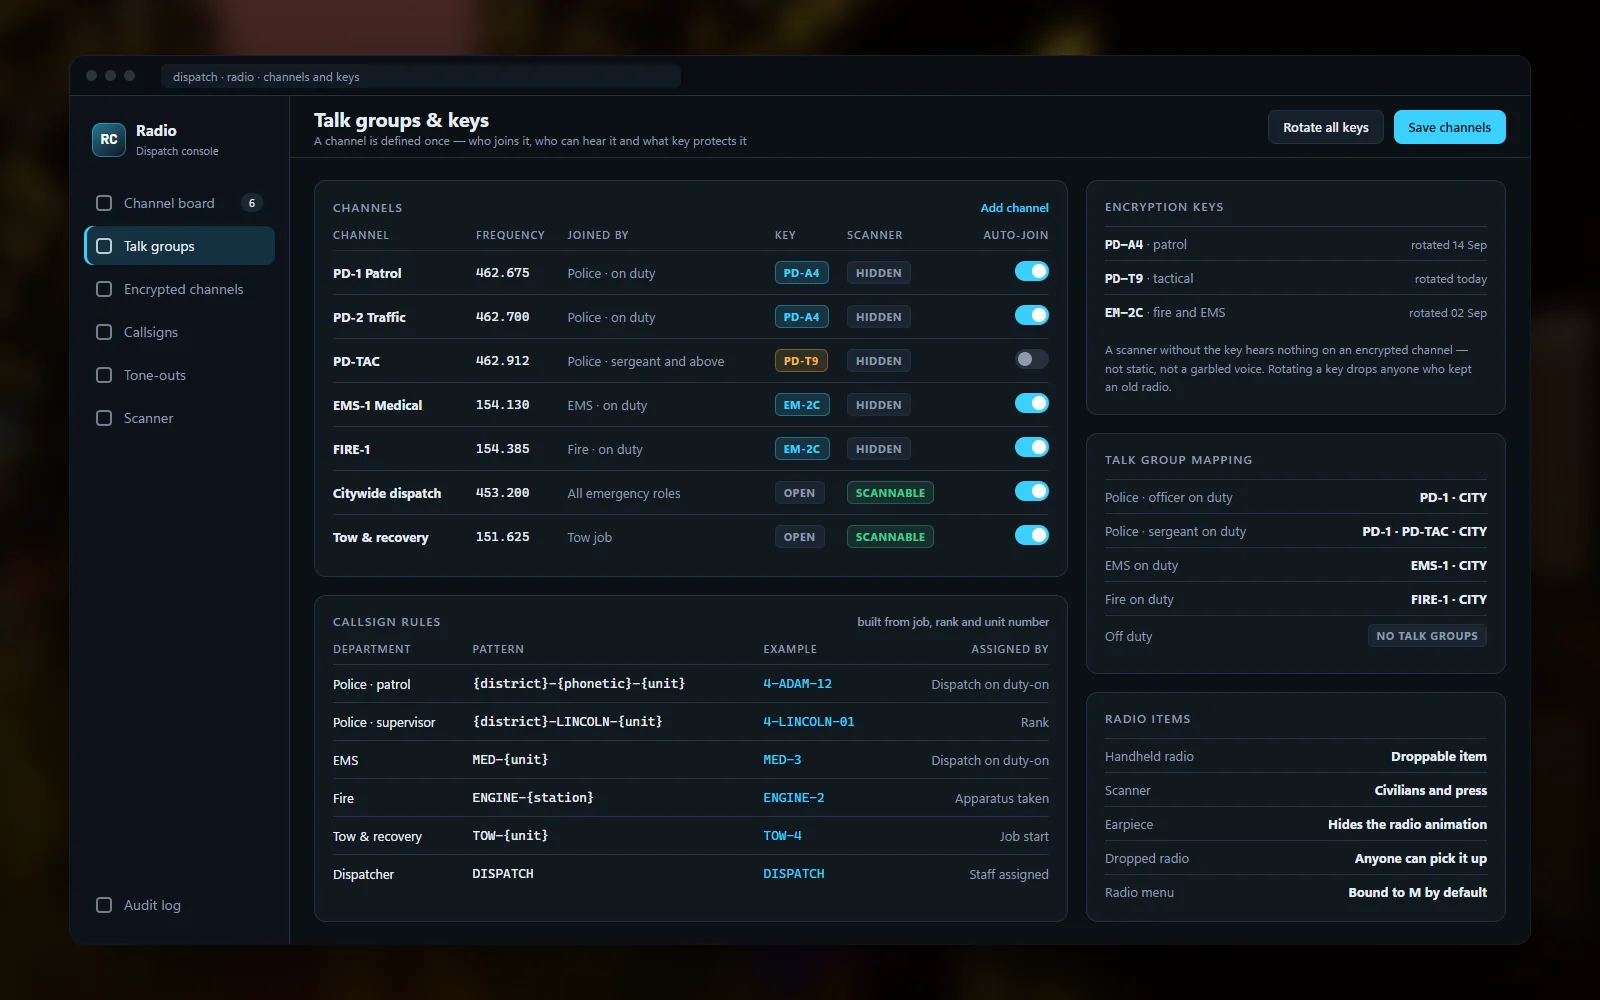Click HIDDEN scanner badge on PD-TAC
Viewport: 1600px width, 1000px height.
(x=878, y=361)
